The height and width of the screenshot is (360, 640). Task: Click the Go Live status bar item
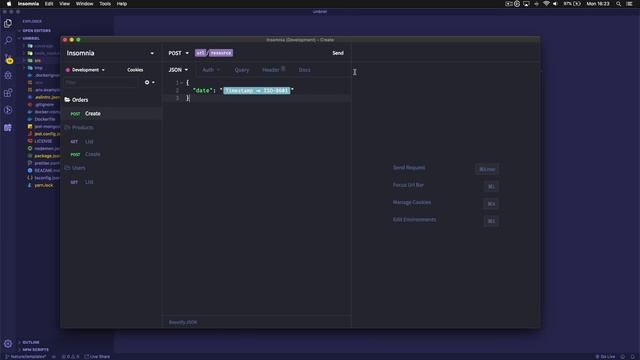click(x=605, y=357)
